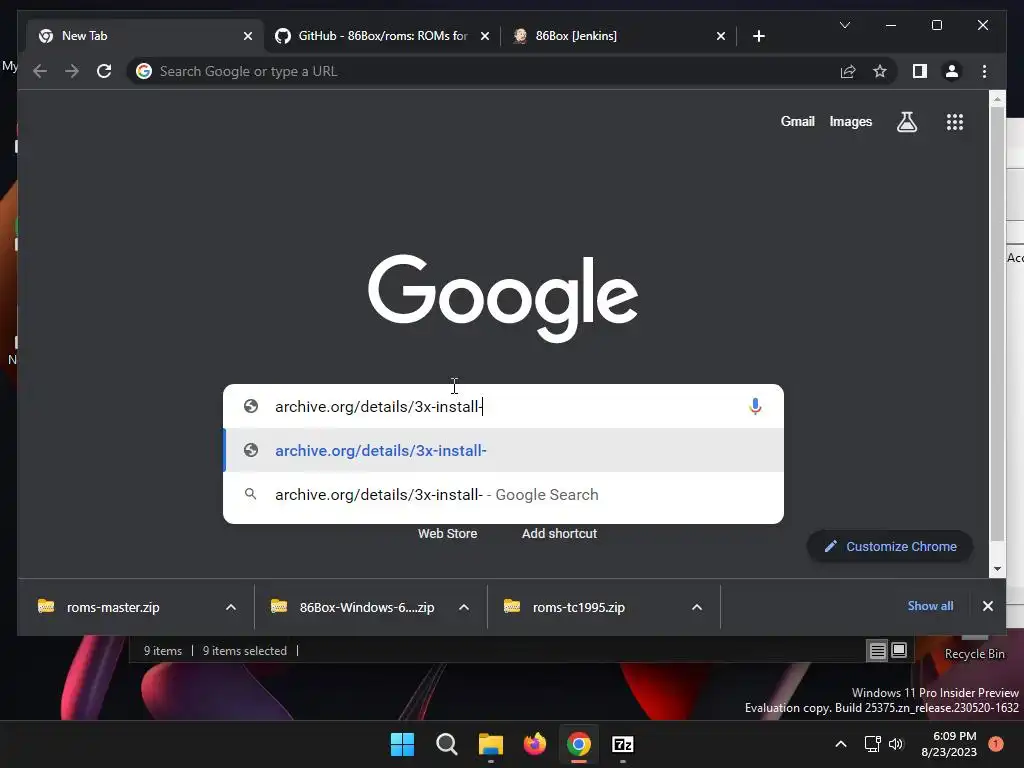Open taskbar Search
Viewport: 1024px width, 768px height.
pos(447,744)
